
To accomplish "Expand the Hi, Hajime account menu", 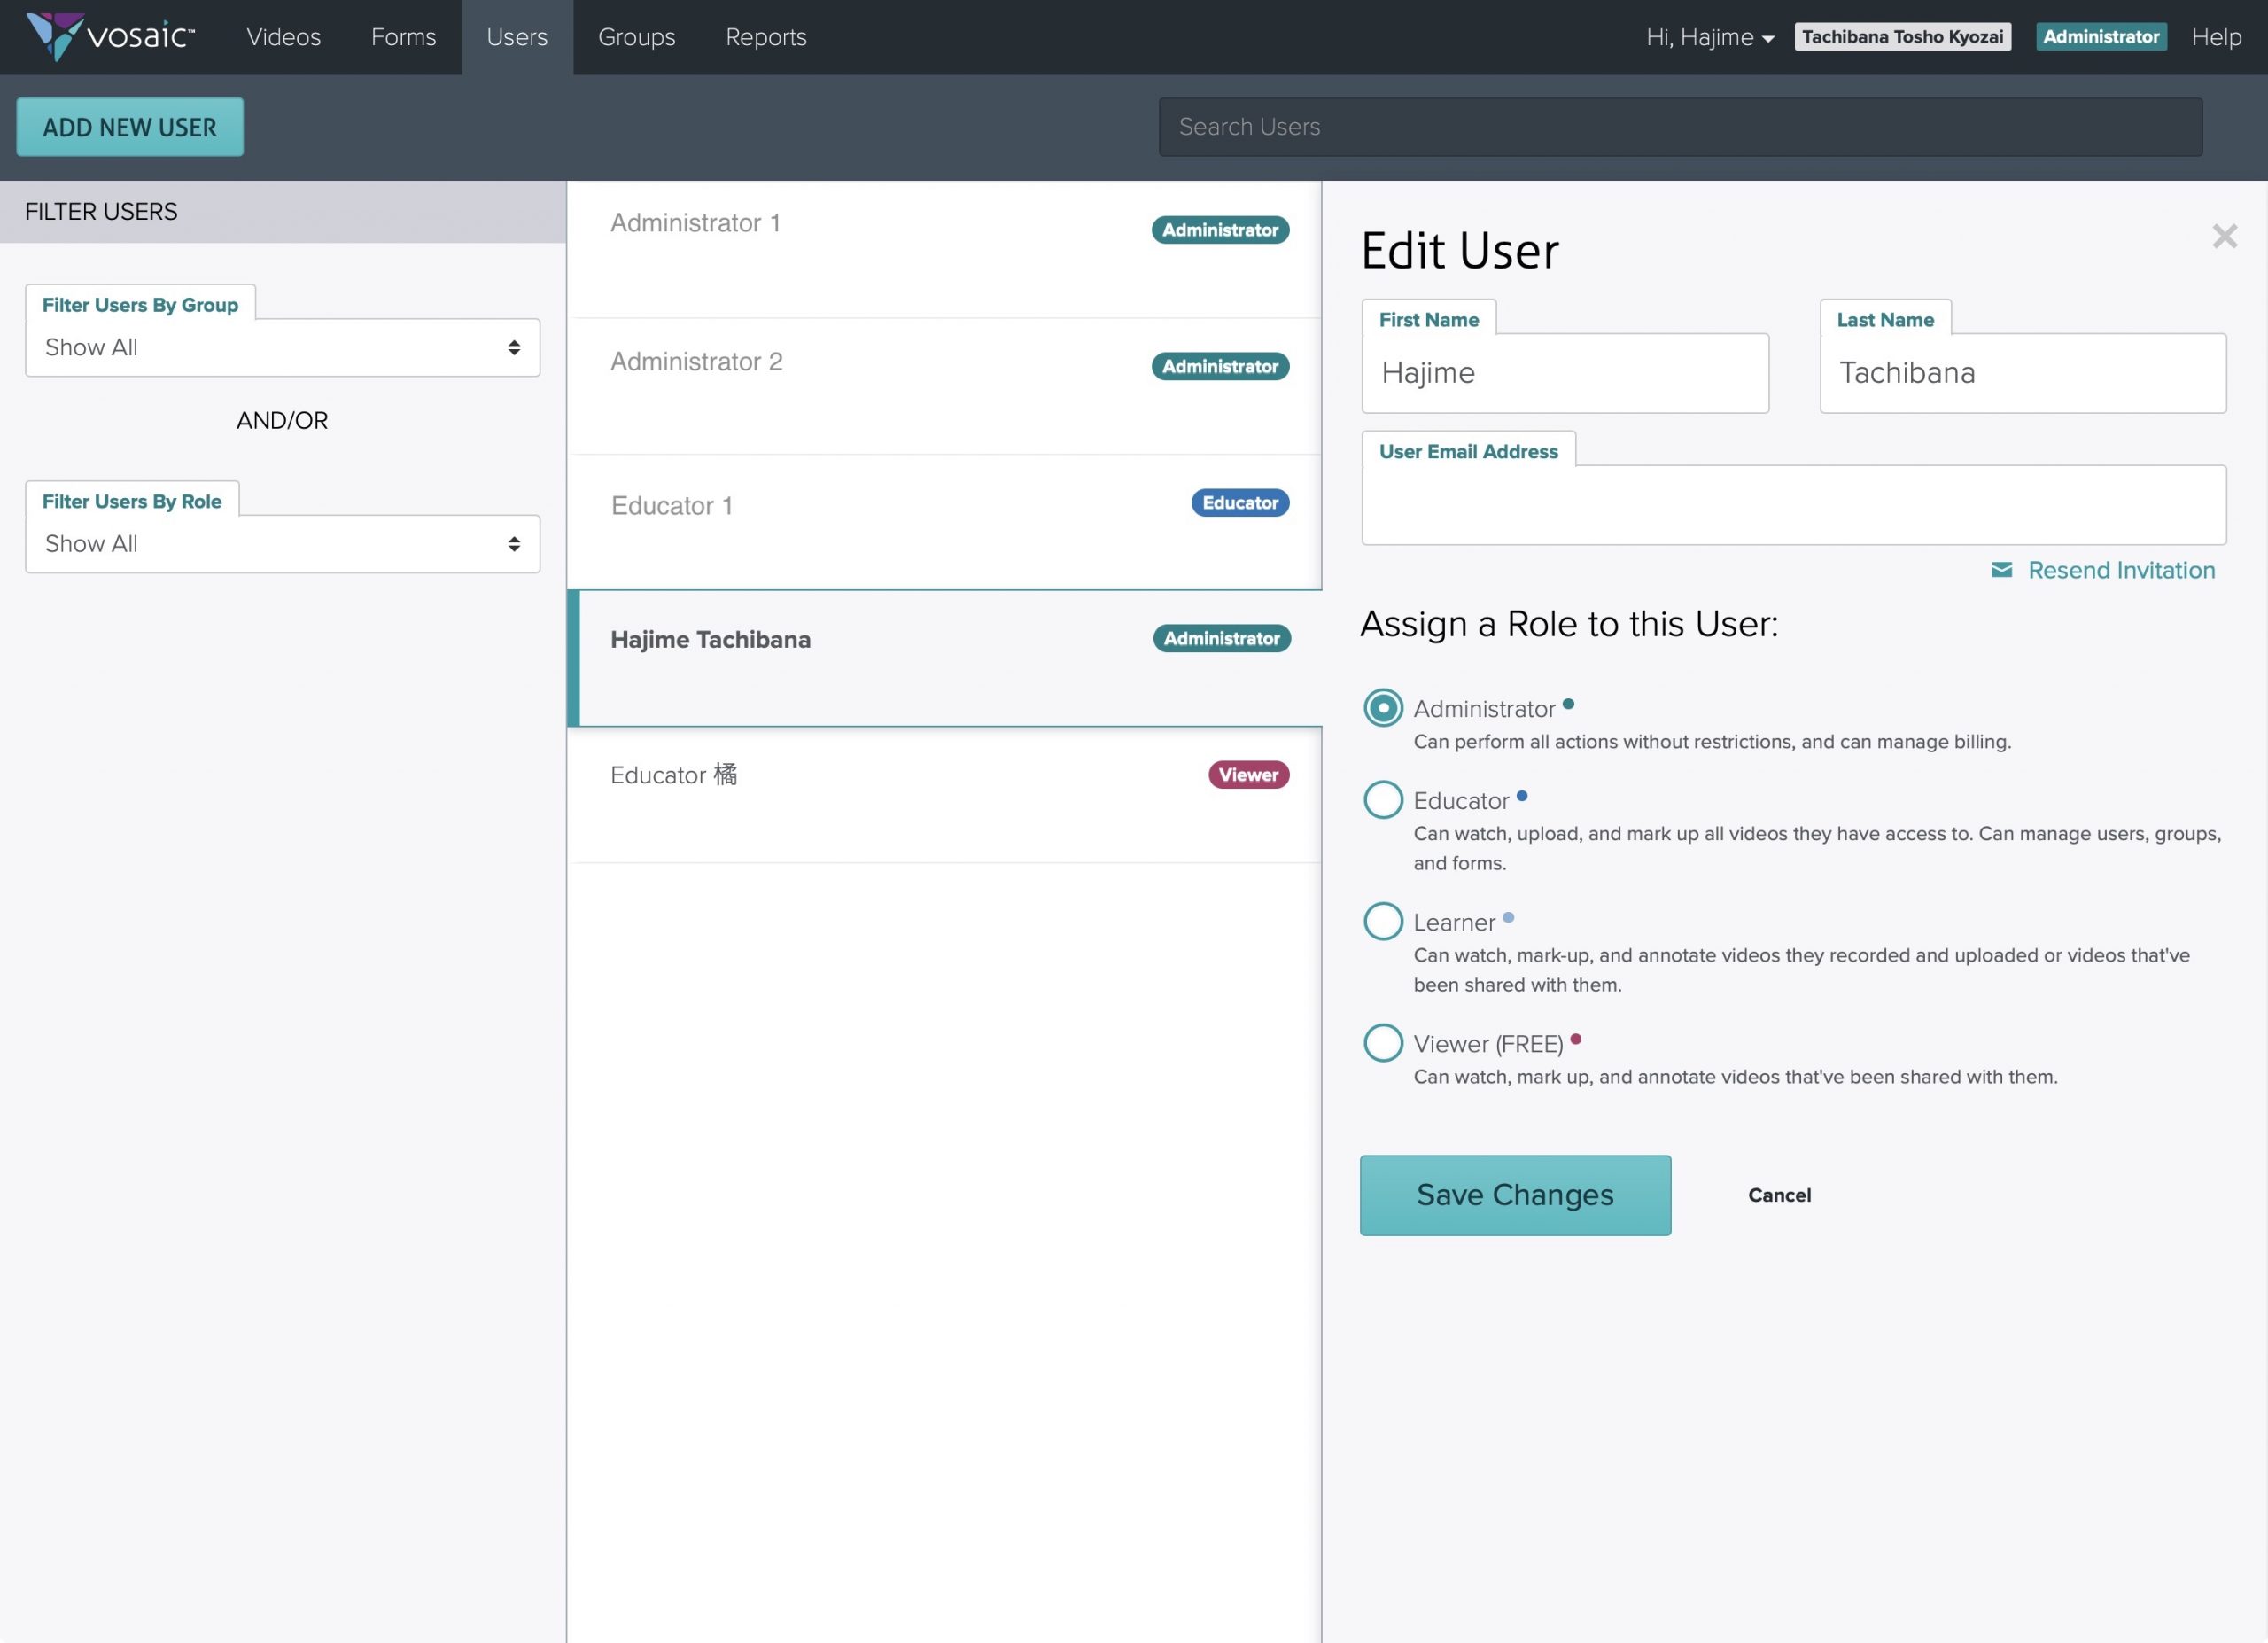I will point(1709,37).
